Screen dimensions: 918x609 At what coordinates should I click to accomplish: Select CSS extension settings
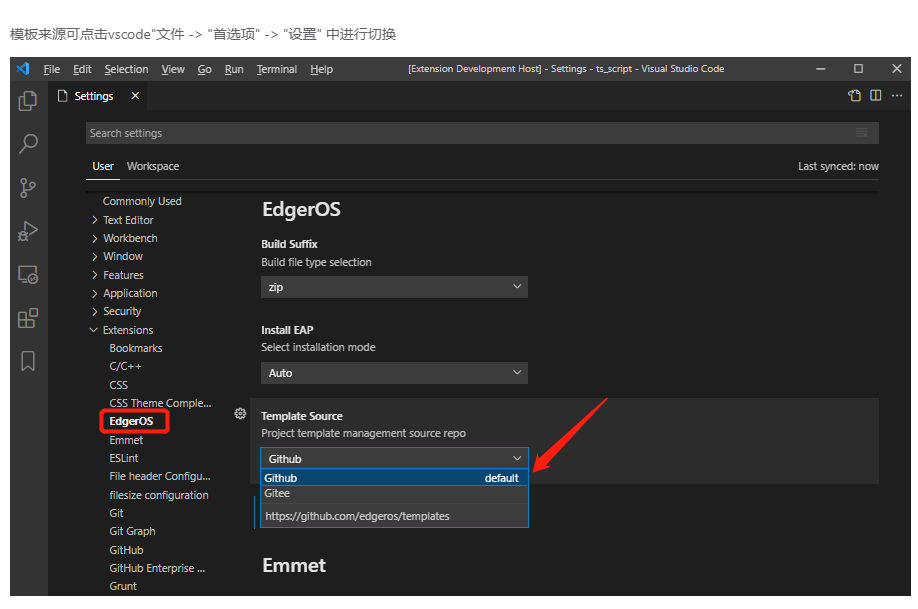tap(118, 385)
